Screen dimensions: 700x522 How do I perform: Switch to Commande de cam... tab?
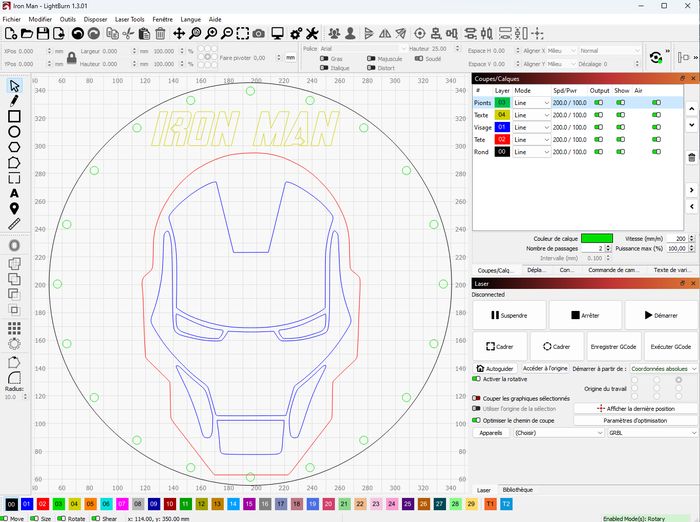[613, 270]
